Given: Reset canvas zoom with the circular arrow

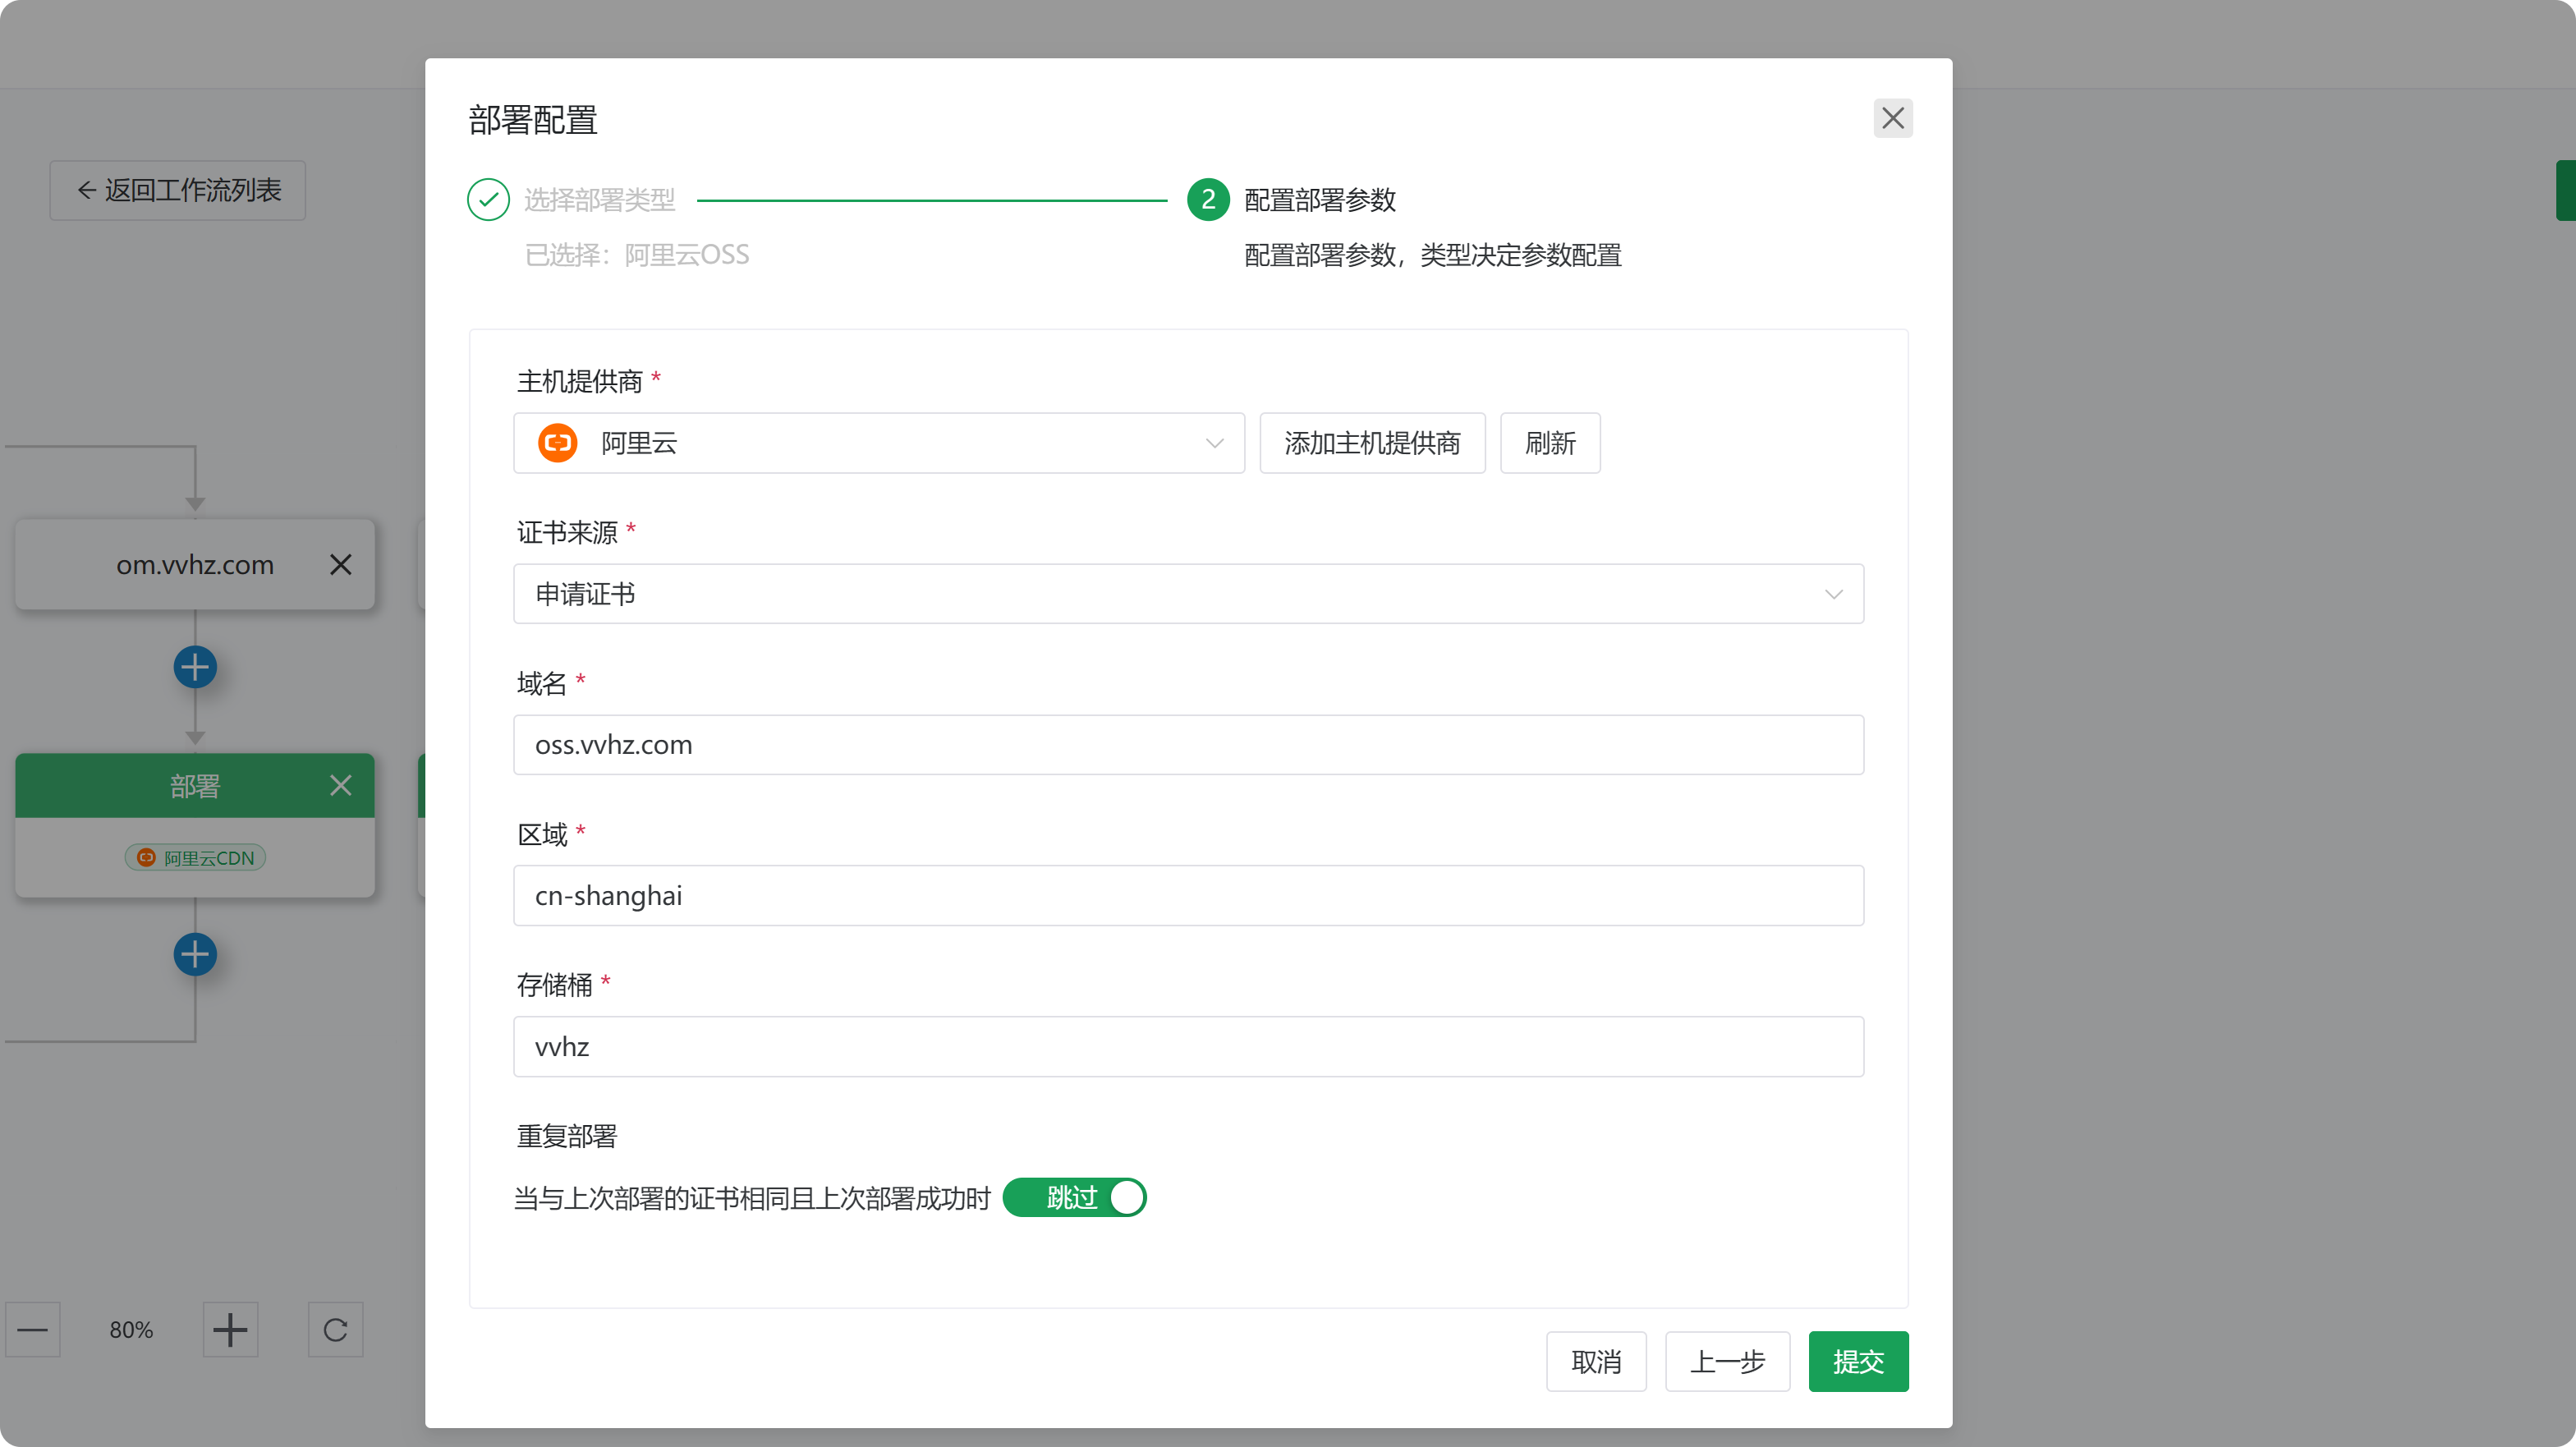Looking at the screenshot, I should click(x=335, y=1329).
